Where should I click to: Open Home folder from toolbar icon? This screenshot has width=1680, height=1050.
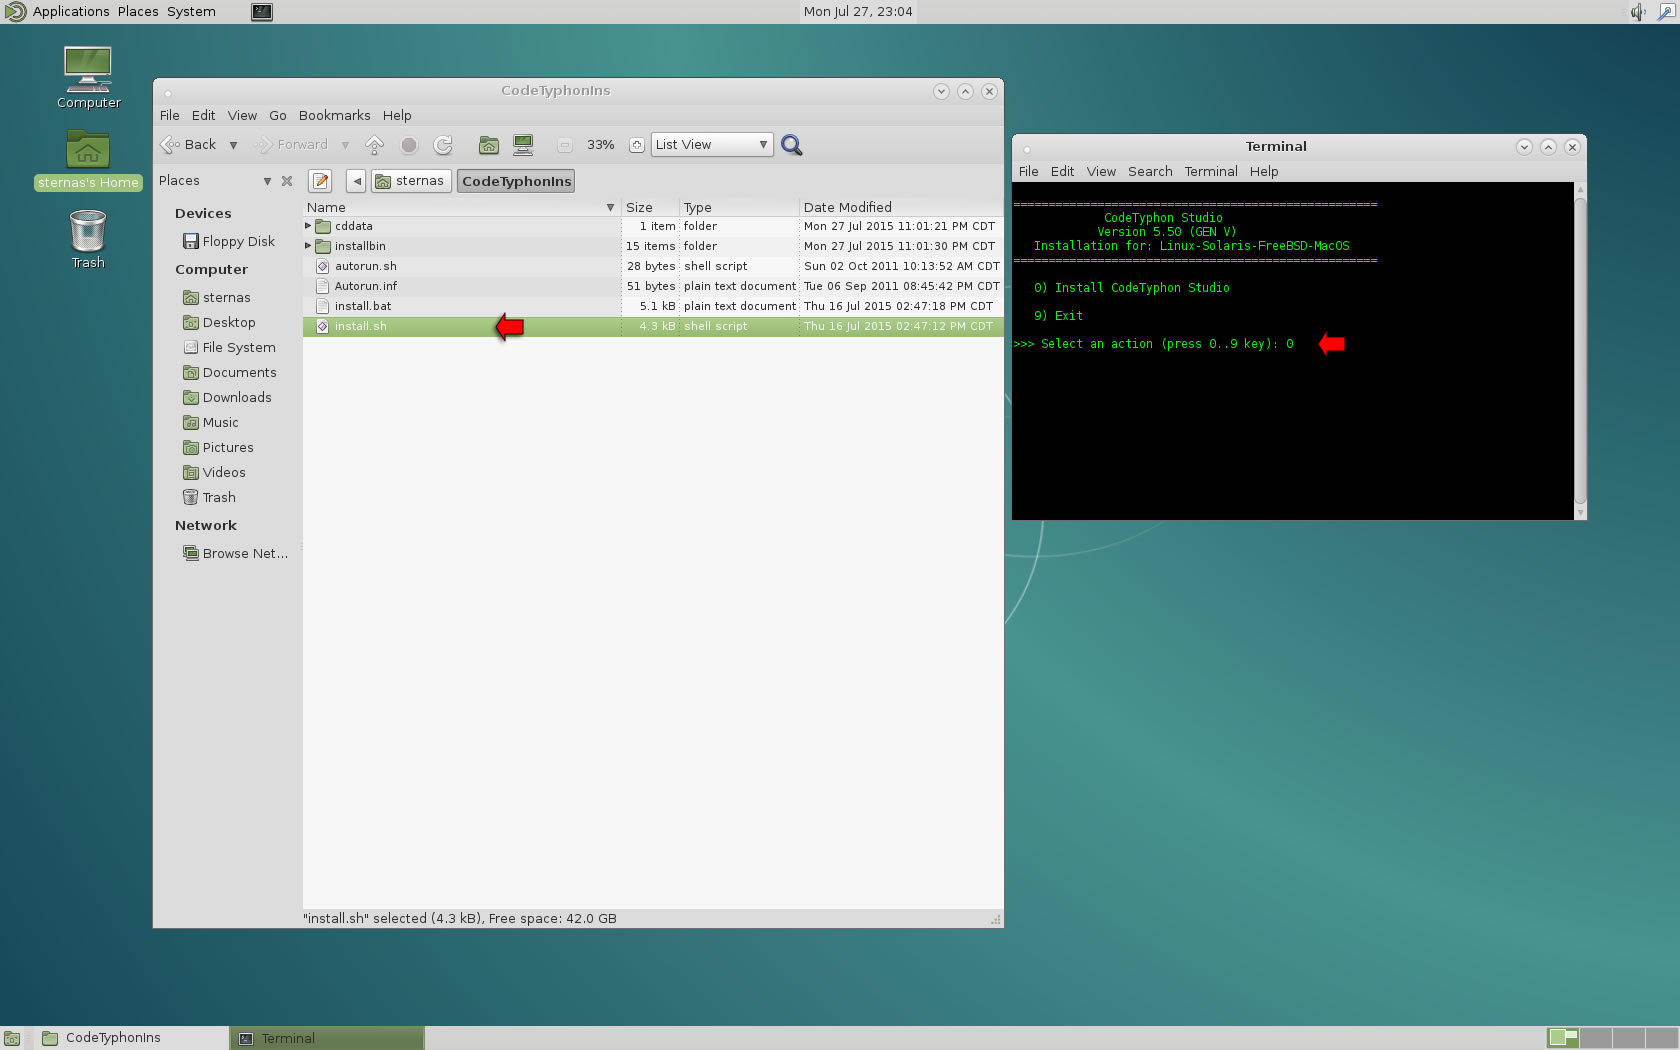click(488, 145)
